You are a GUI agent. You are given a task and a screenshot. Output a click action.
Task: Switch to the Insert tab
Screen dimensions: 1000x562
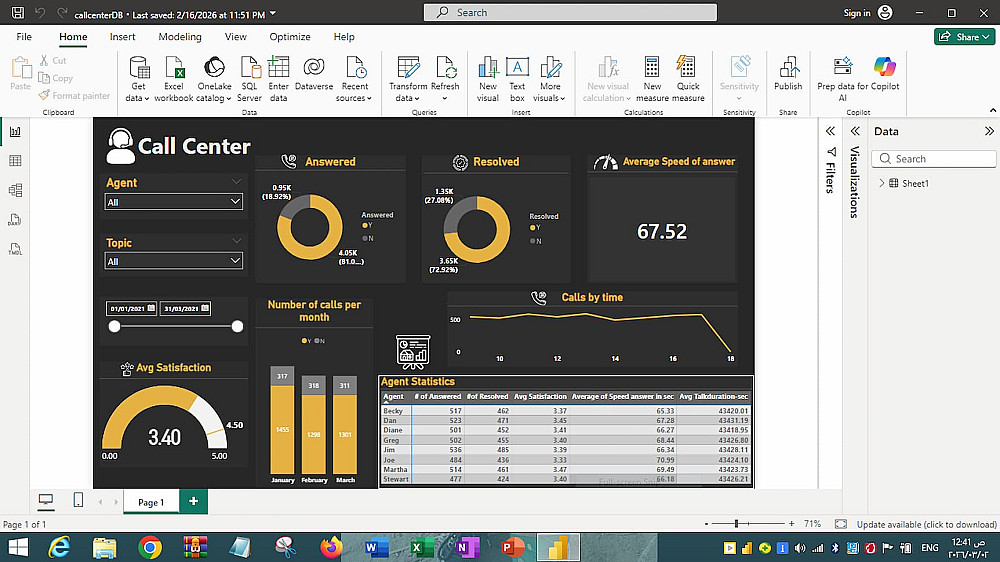122,37
